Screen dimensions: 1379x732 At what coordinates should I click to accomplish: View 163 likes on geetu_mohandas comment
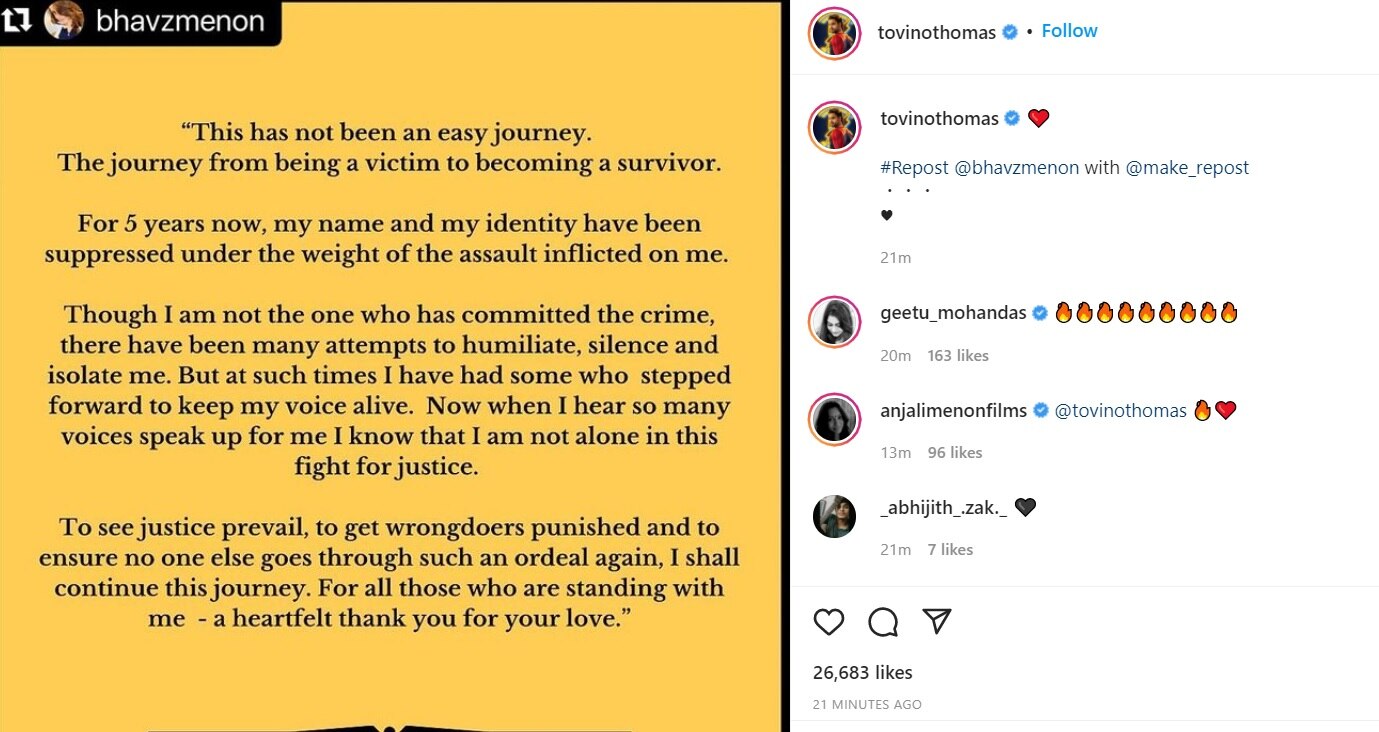(x=957, y=355)
